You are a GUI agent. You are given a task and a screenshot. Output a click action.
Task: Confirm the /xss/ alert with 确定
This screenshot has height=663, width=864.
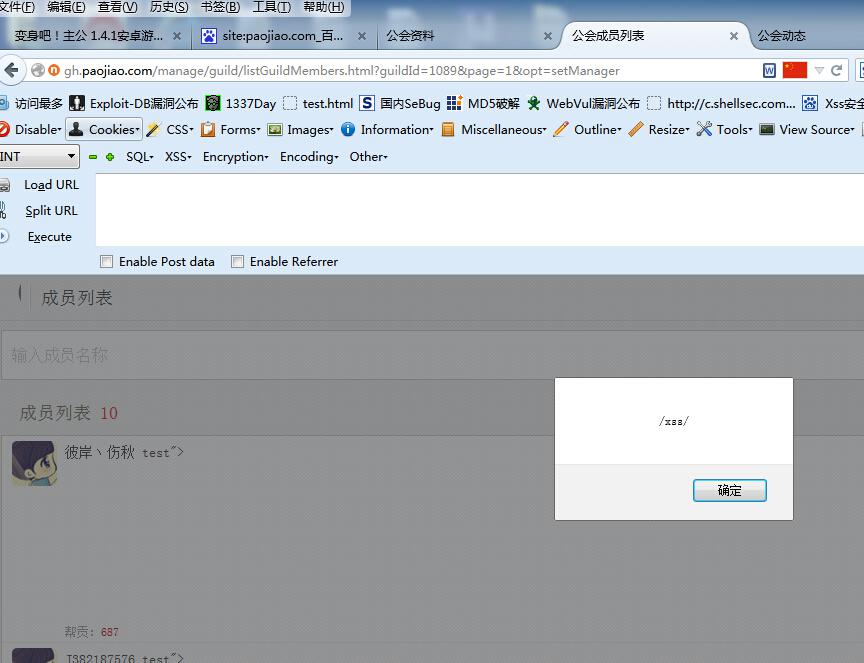(x=730, y=490)
